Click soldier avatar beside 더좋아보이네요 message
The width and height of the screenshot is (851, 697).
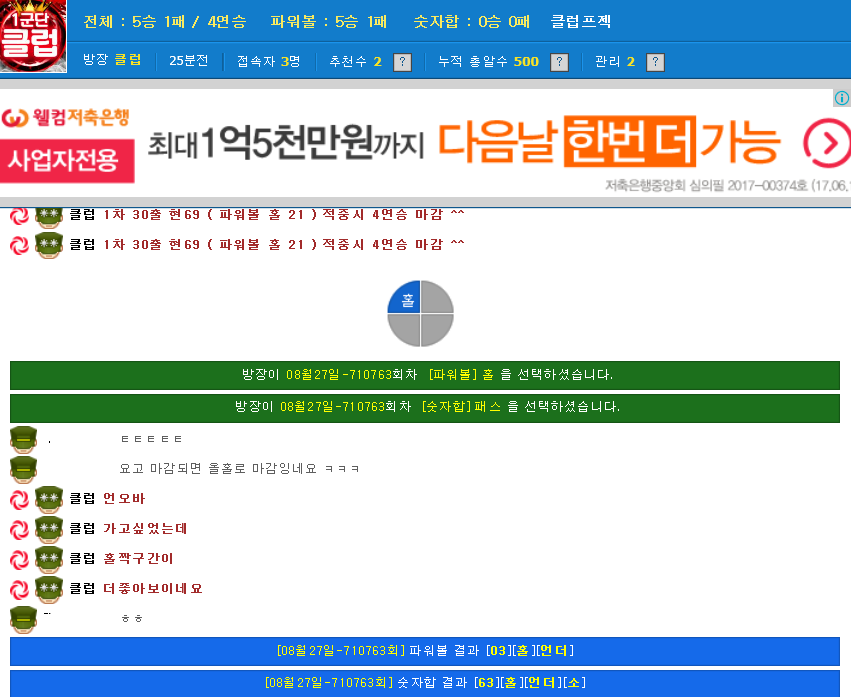click(x=49, y=589)
